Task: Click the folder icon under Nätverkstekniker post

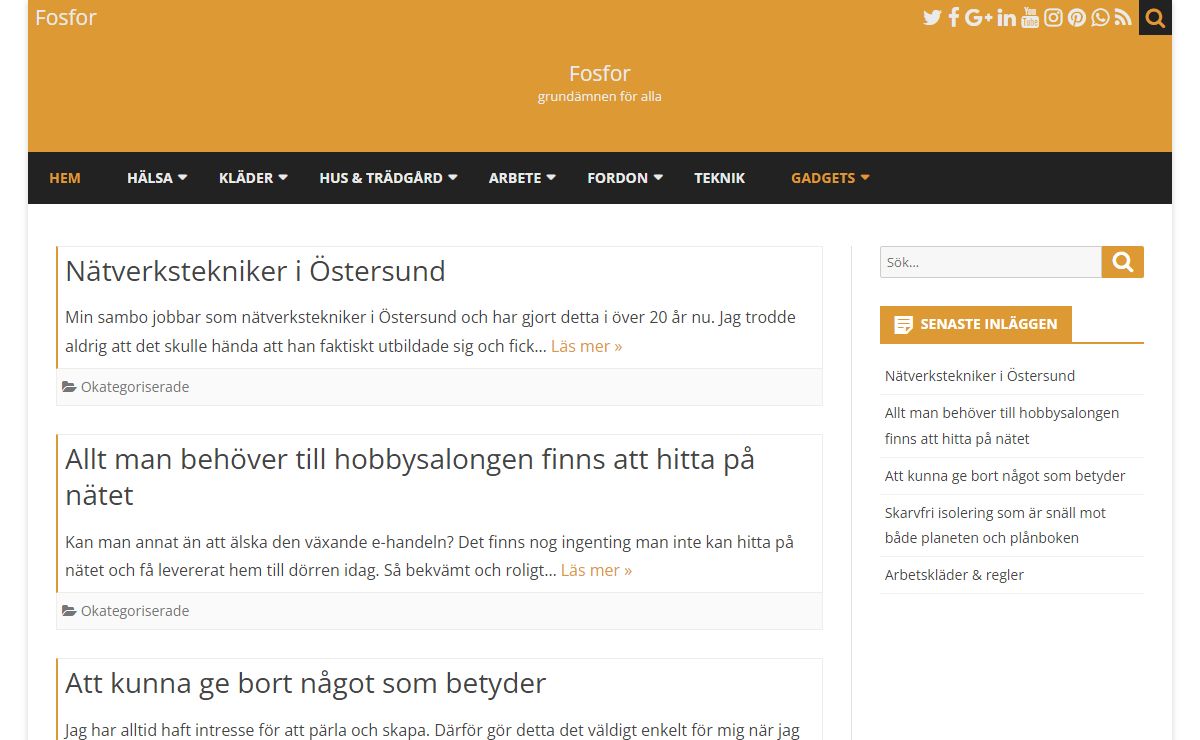Action: point(69,387)
